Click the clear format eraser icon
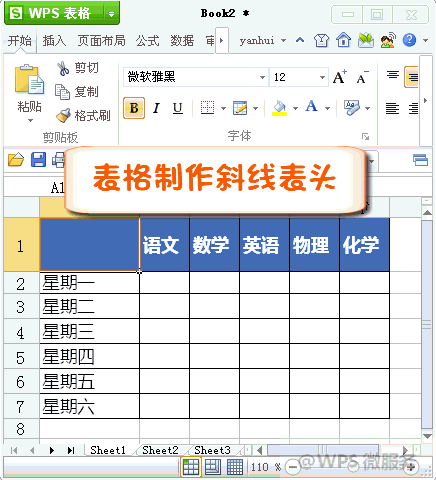Image resolution: width=436 pixels, height=480 pixels. tap(352, 108)
